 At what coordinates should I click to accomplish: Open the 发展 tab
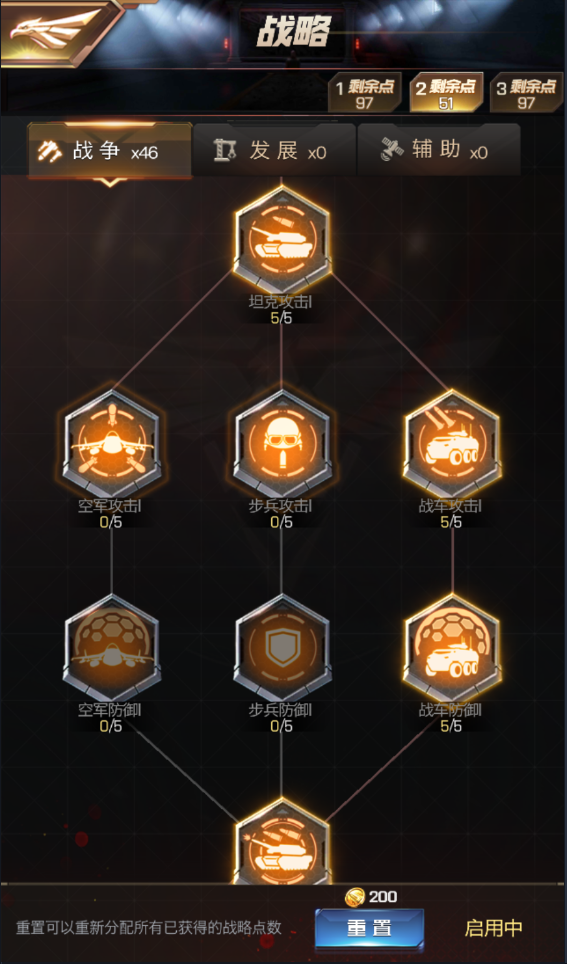coord(274,151)
